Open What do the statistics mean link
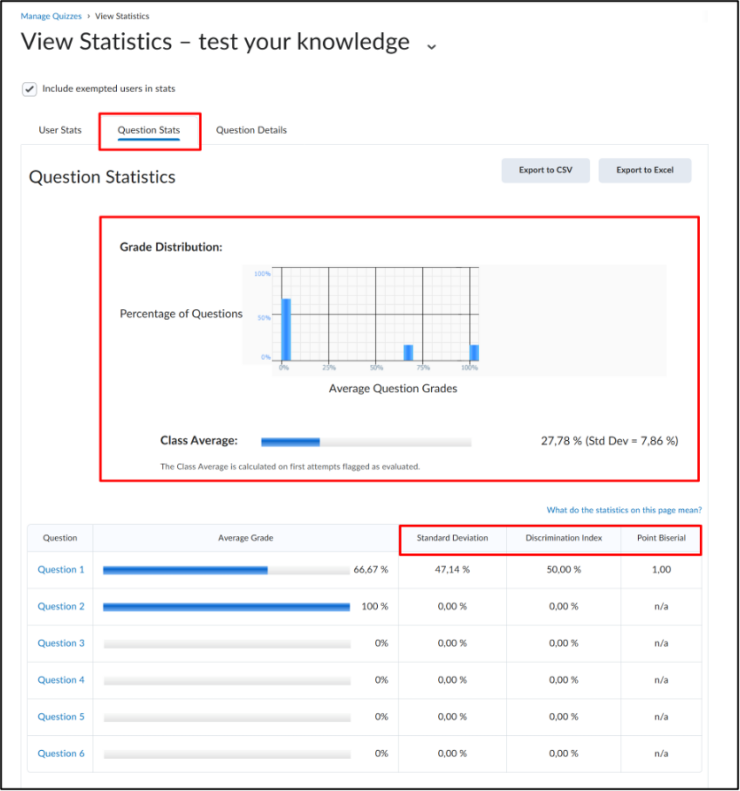The width and height of the screenshot is (740, 791). [x=624, y=510]
